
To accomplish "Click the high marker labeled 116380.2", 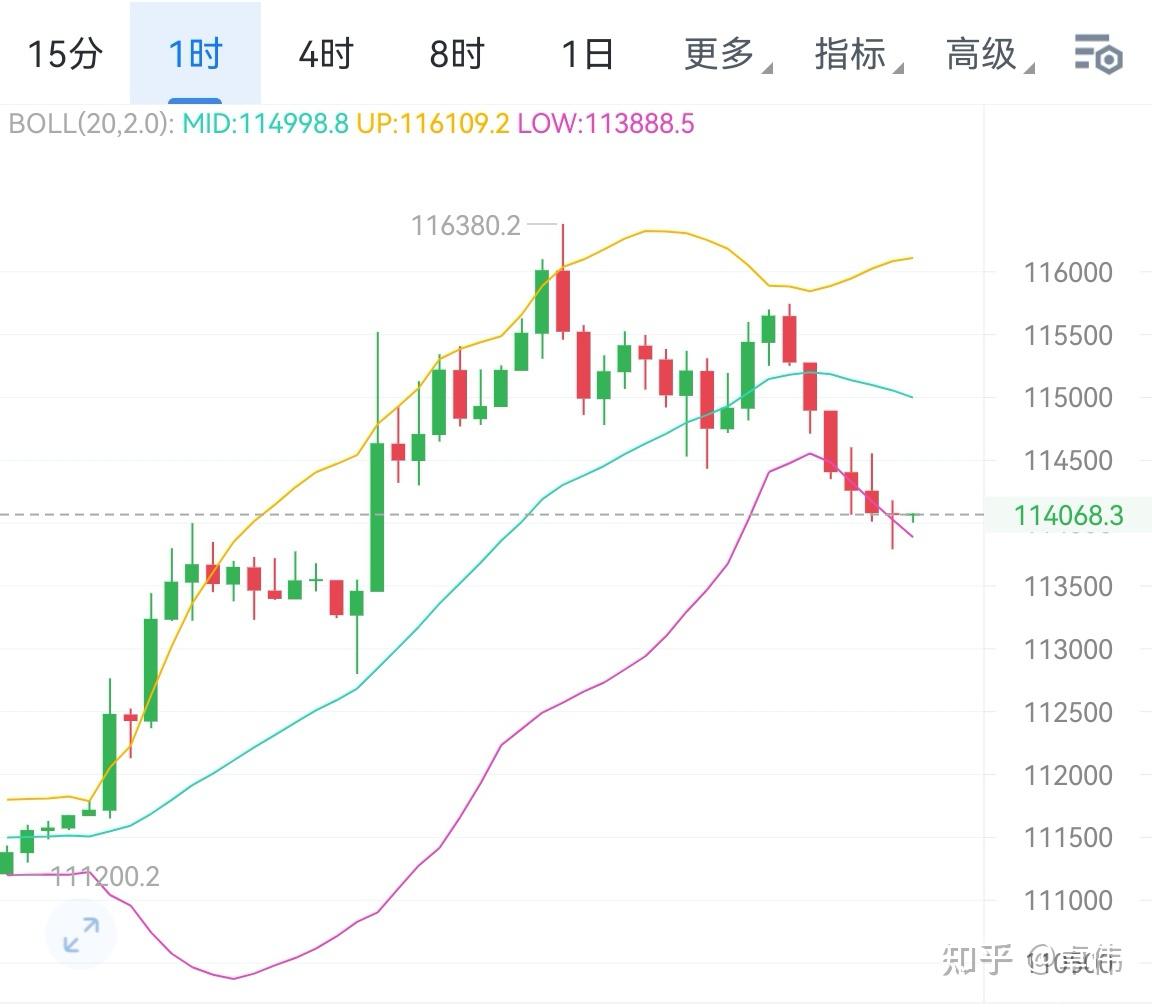I will 468,225.
